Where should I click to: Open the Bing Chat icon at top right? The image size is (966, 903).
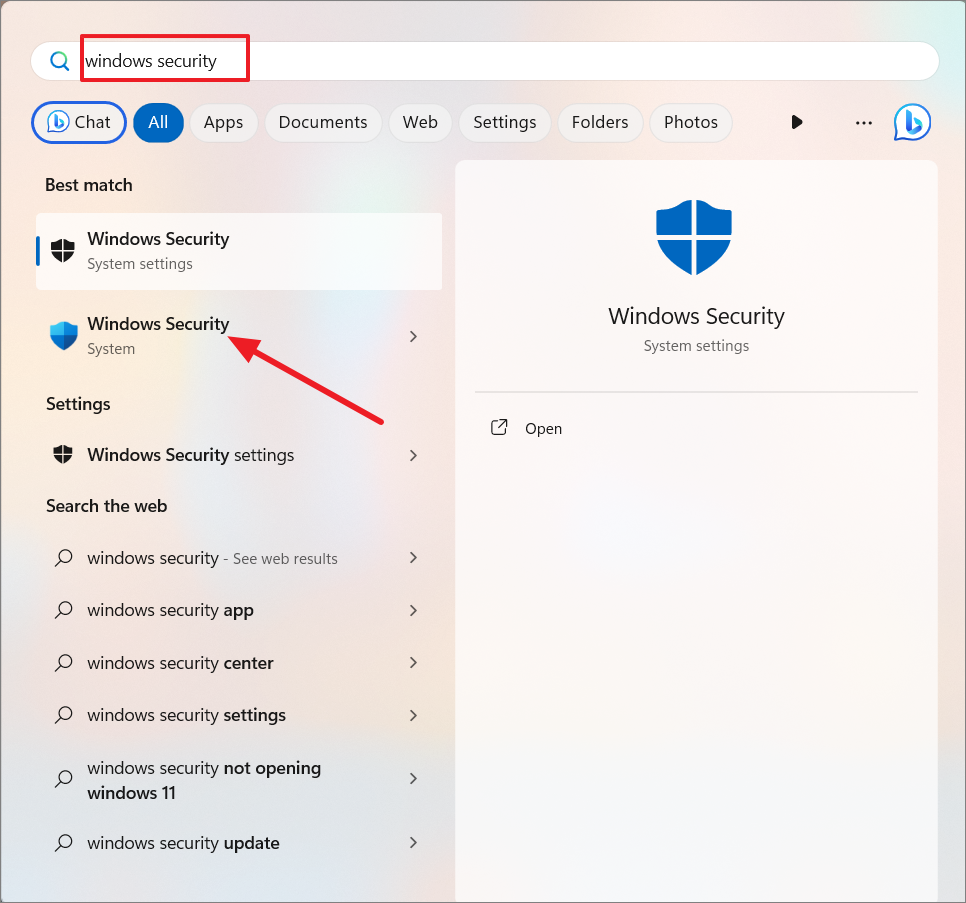pyautogui.click(x=912, y=122)
